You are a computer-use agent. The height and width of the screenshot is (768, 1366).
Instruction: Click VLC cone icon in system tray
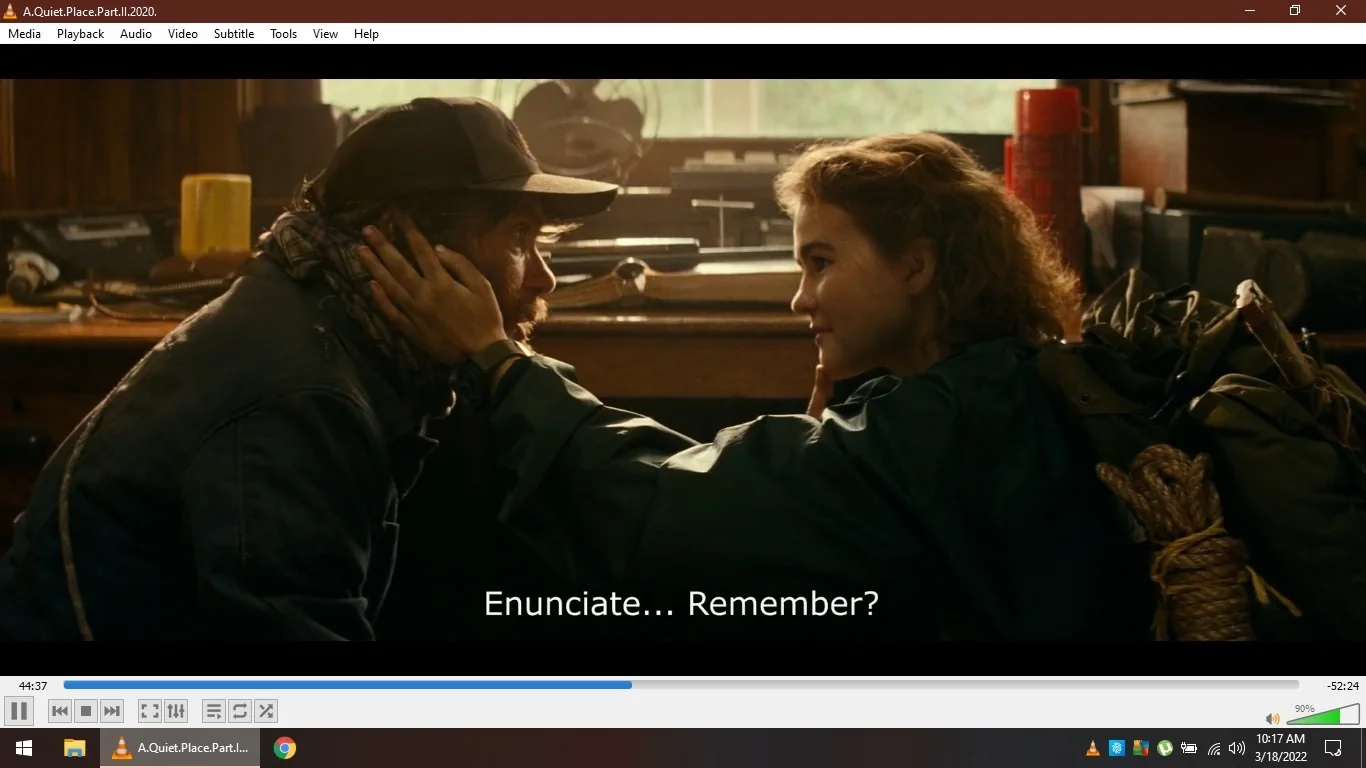(x=1093, y=748)
